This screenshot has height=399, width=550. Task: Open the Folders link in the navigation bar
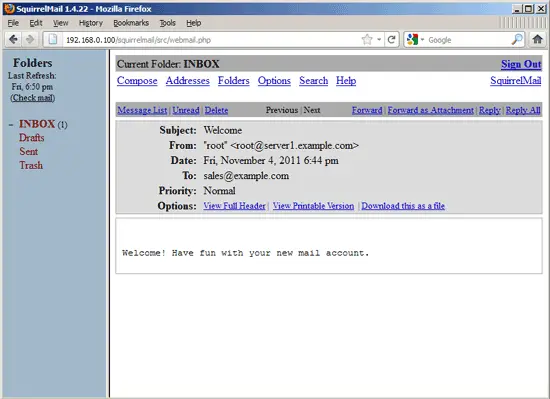coord(234,81)
